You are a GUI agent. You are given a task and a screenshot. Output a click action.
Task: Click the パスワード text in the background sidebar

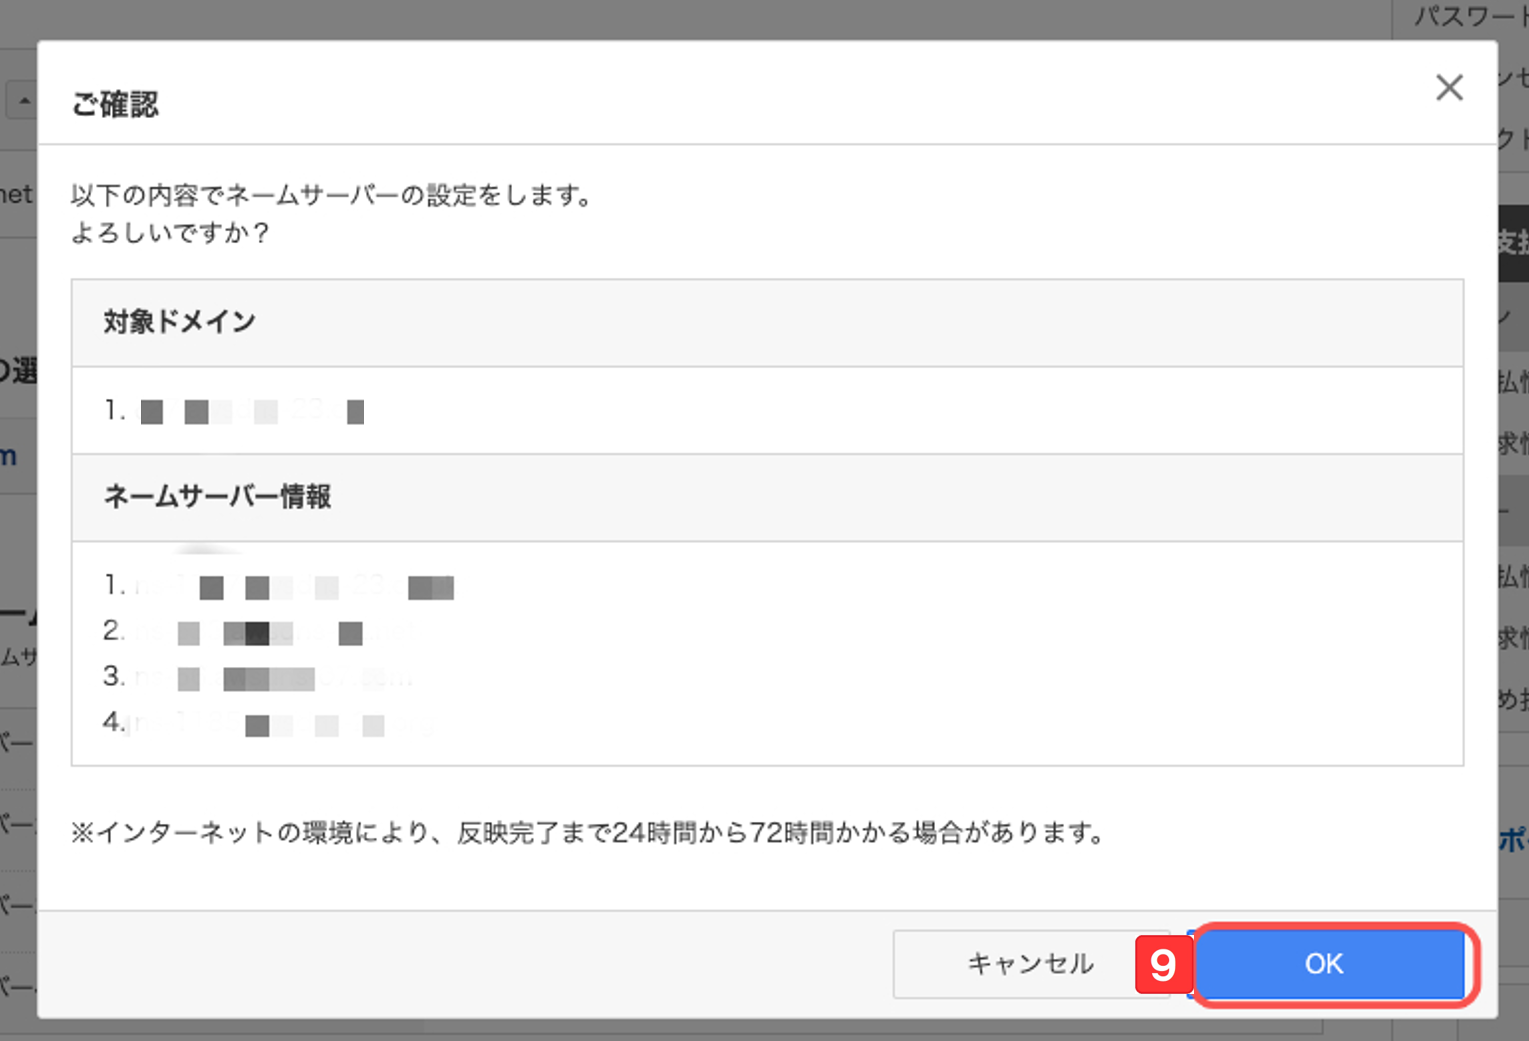[1470, 16]
